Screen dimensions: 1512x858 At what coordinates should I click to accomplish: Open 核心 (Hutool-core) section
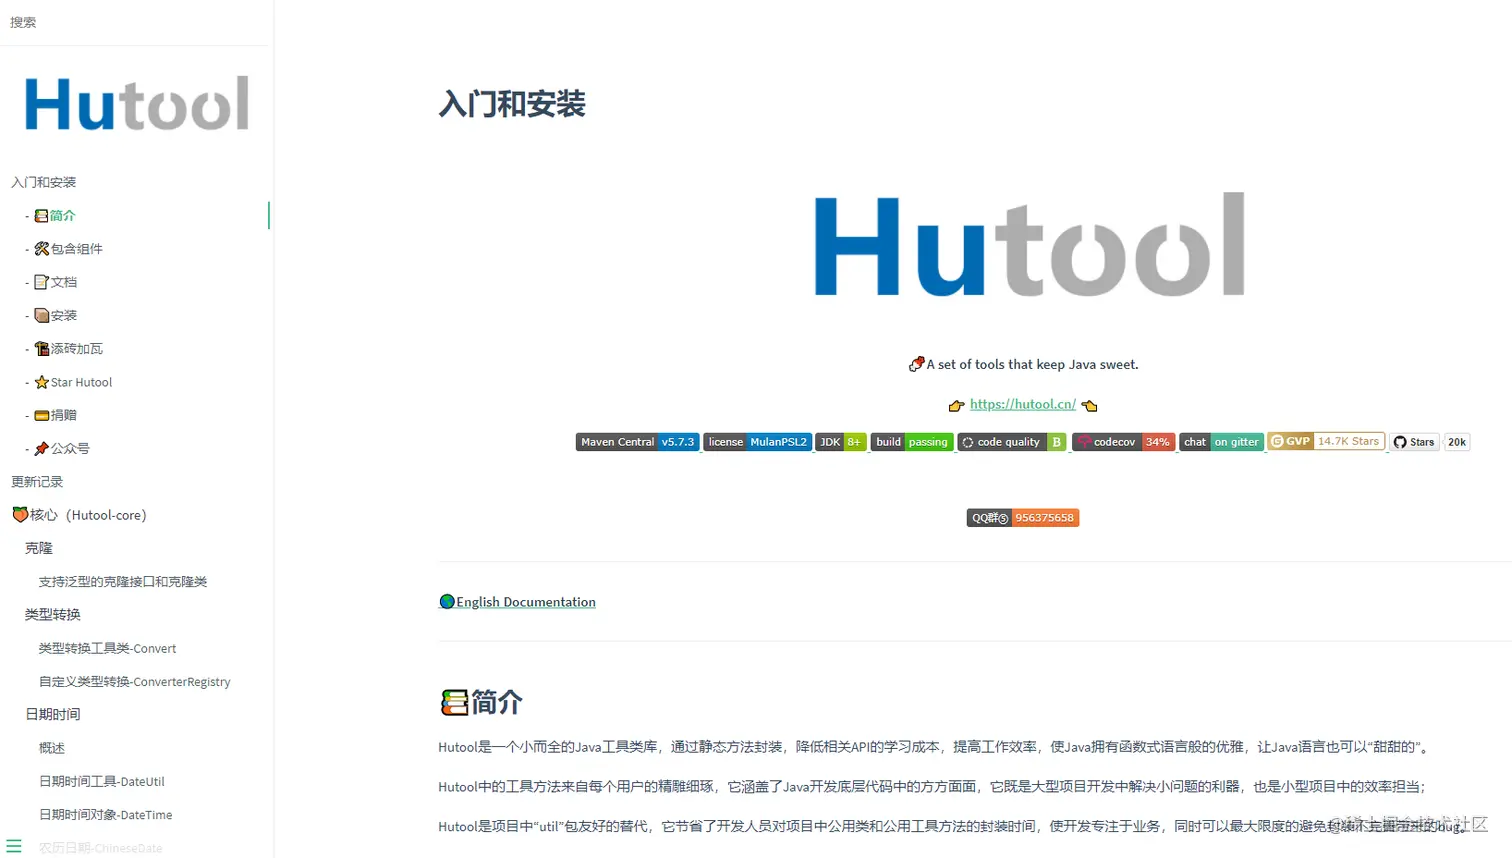click(88, 515)
